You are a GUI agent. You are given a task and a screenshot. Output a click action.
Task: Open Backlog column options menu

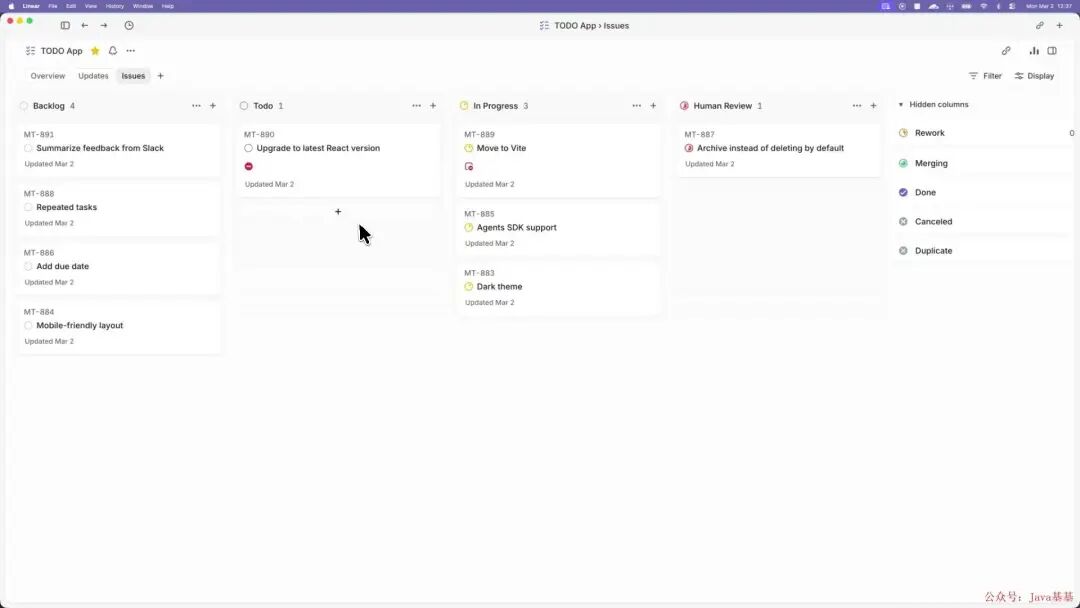pyautogui.click(x=196, y=106)
